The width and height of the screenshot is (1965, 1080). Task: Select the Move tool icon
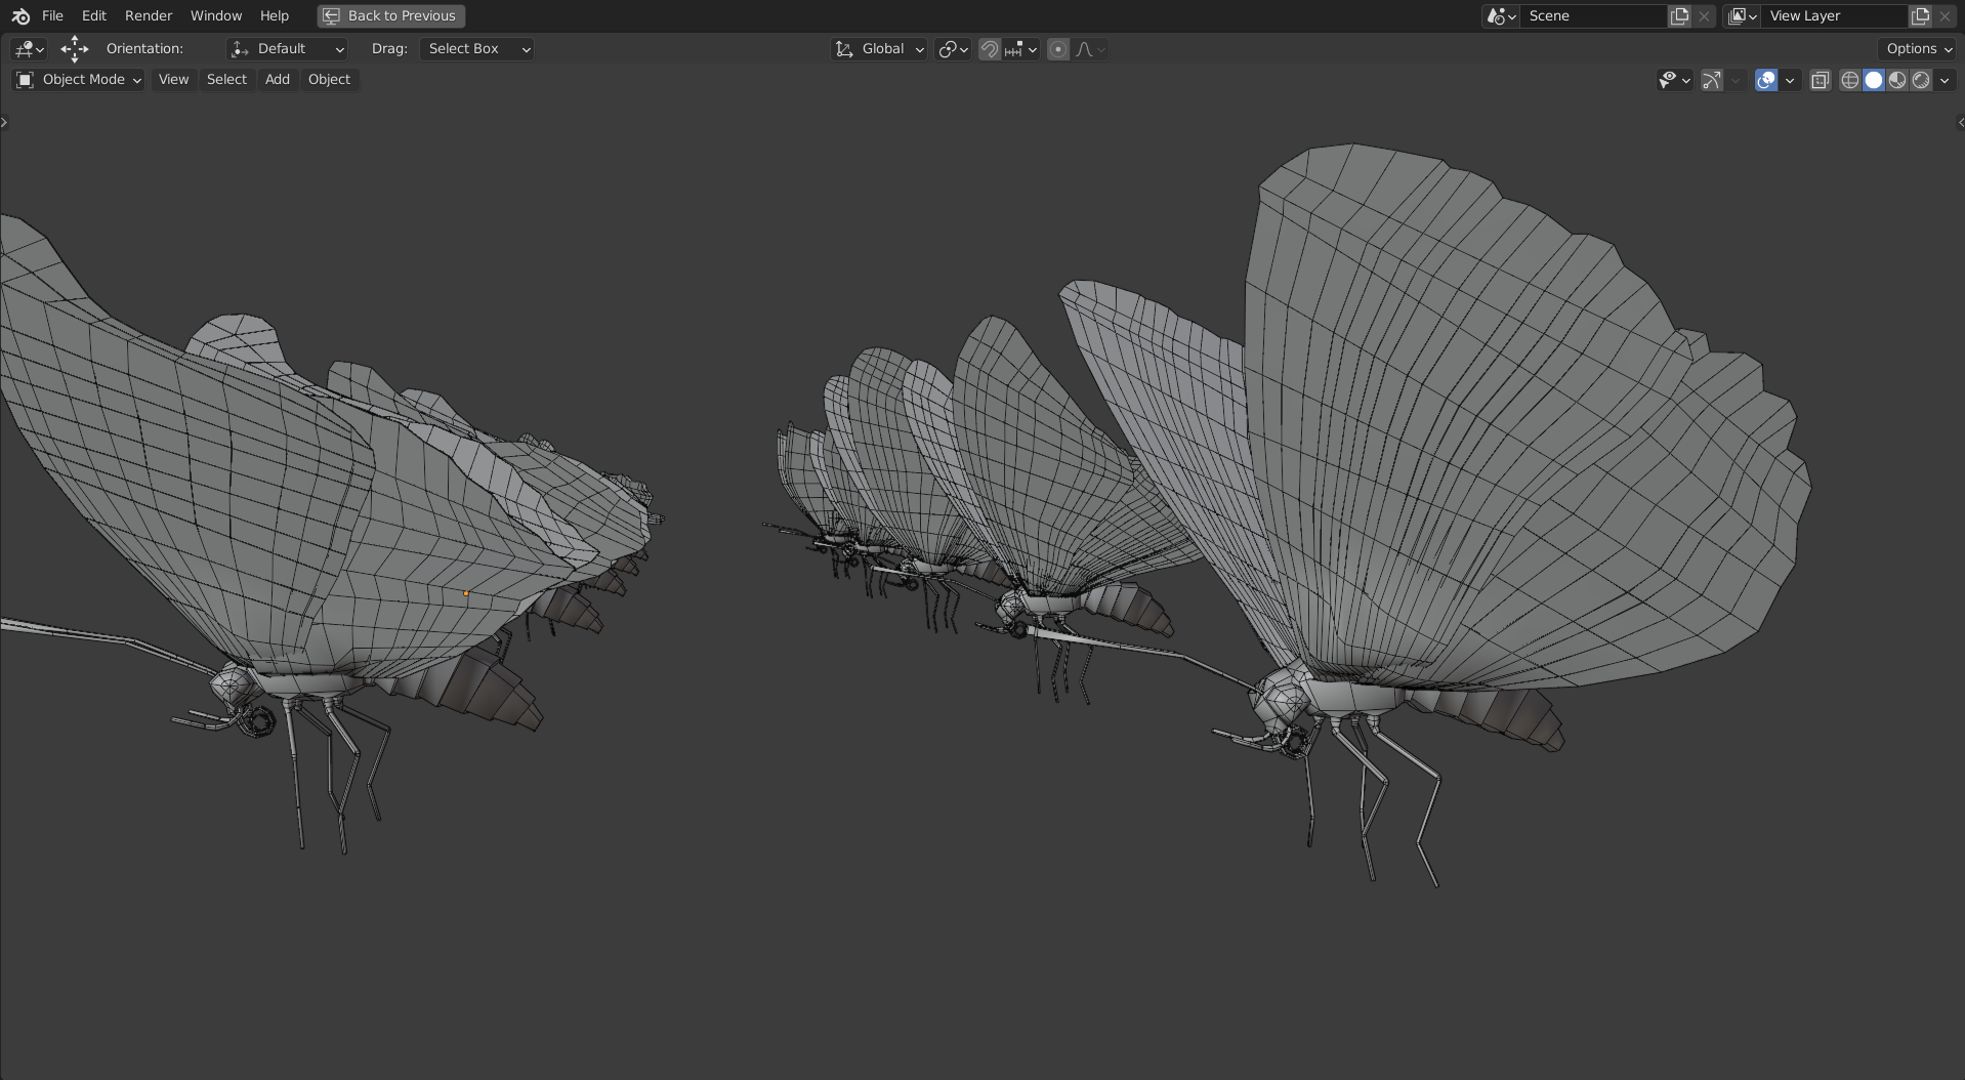click(74, 49)
